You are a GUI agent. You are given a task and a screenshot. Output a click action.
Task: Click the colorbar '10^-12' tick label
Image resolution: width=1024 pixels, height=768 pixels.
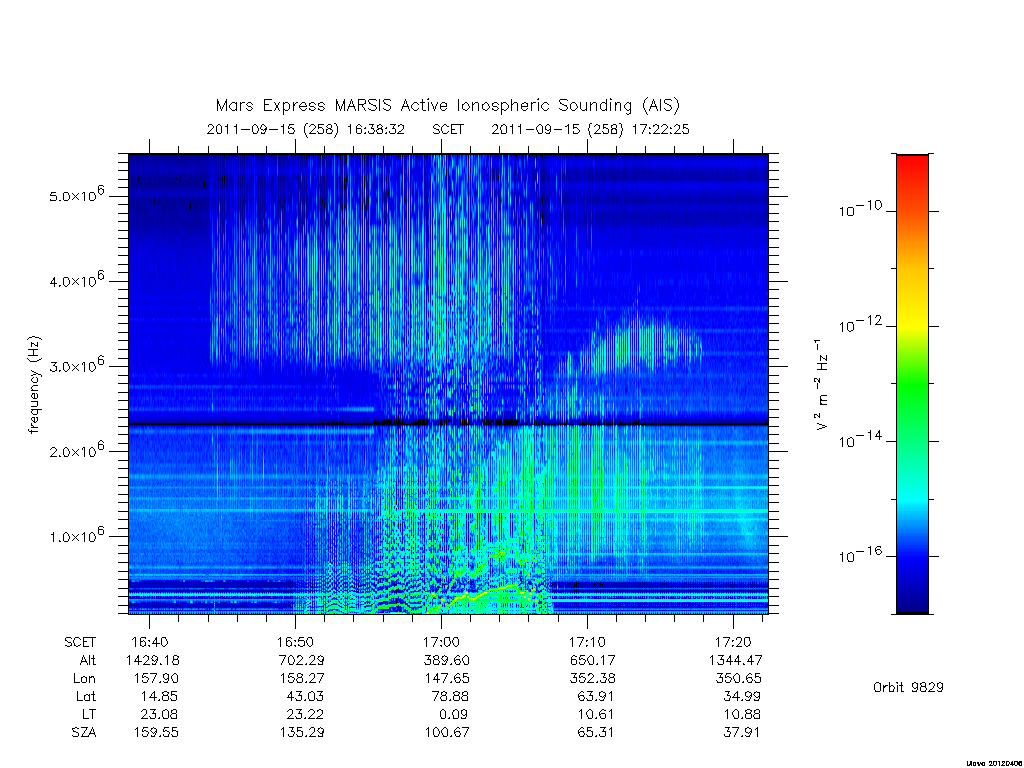pos(860,324)
